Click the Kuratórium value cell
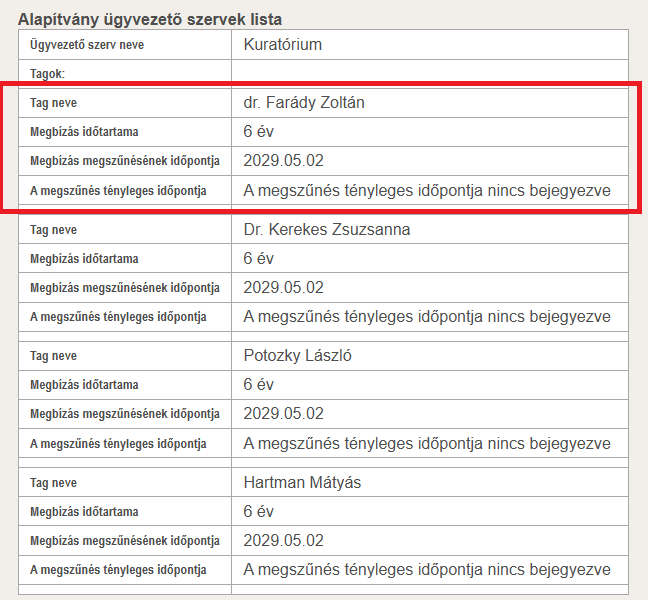The width and height of the screenshot is (648, 600). 282,45
